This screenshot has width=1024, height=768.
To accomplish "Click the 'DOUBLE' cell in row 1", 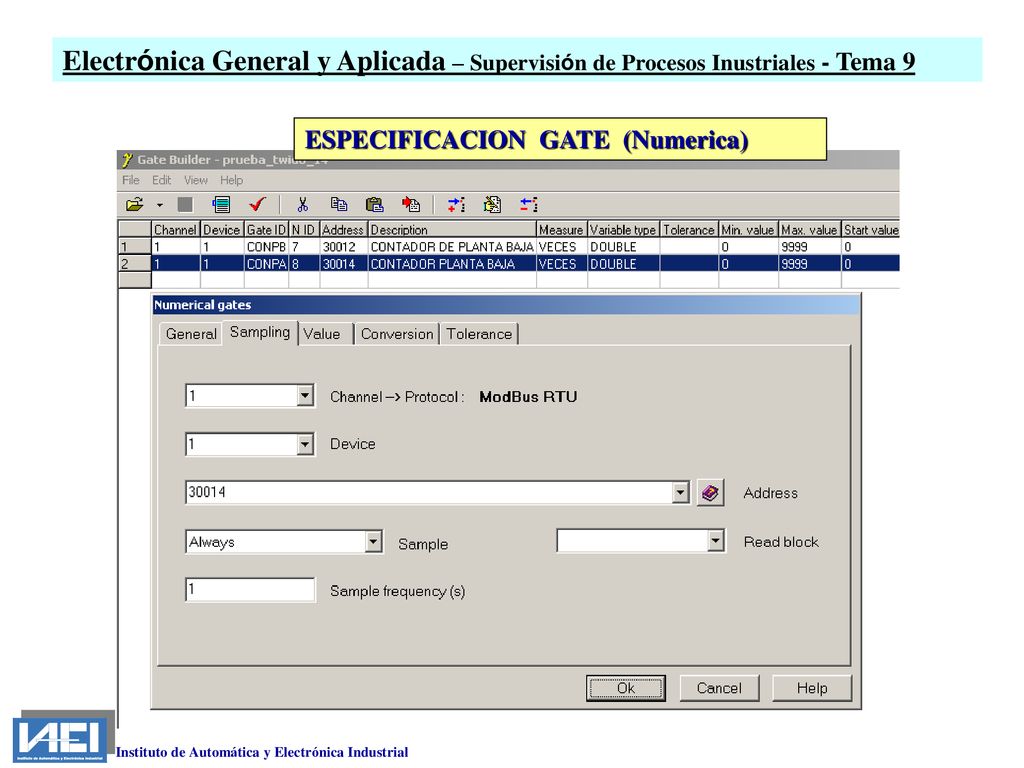I will (x=623, y=247).
